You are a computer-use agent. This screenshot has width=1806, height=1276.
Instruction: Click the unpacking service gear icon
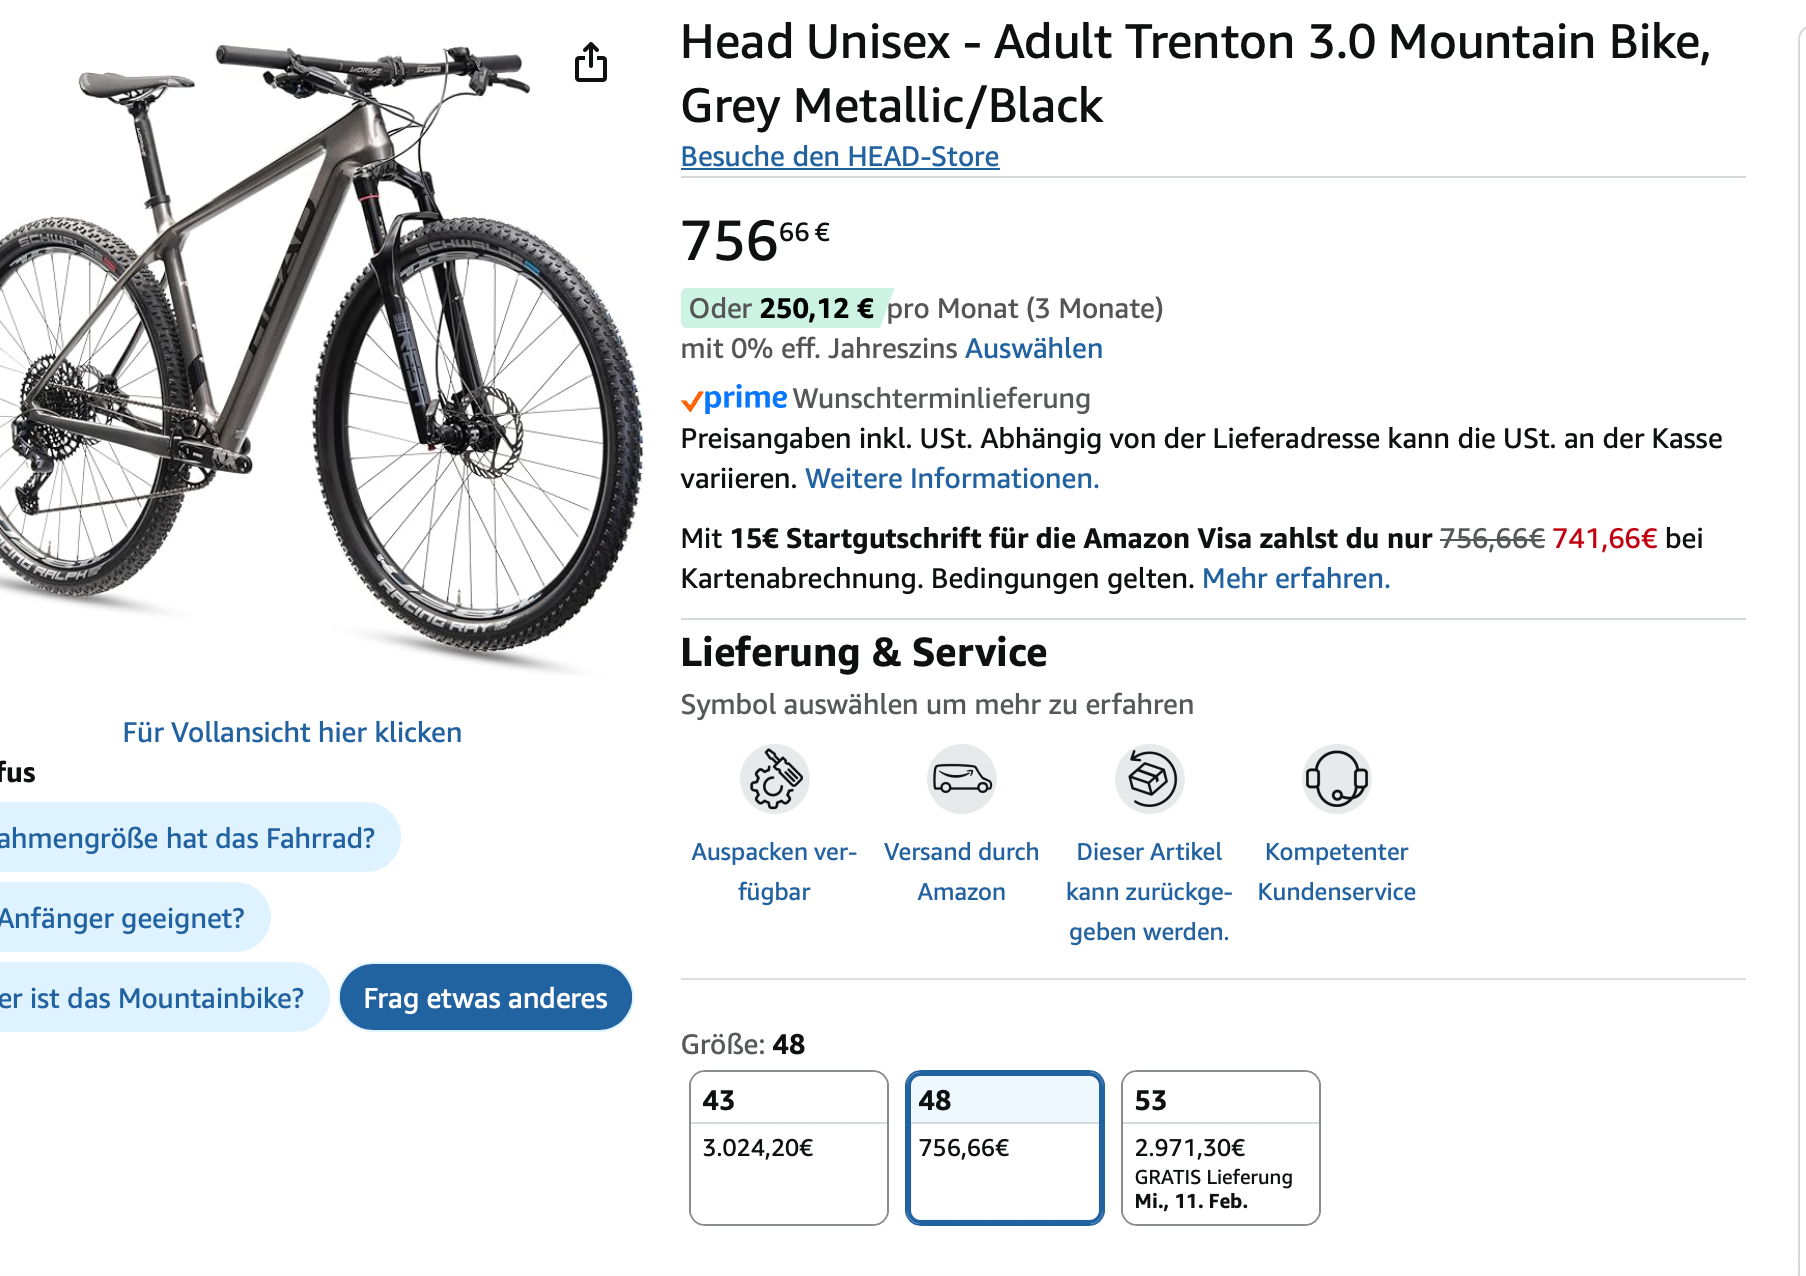(x=774, y=779)
